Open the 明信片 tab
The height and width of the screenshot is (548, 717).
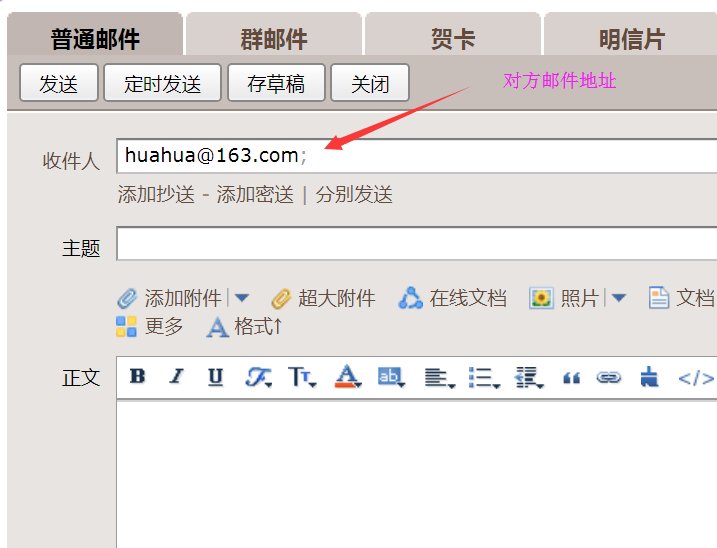[631, 35]
